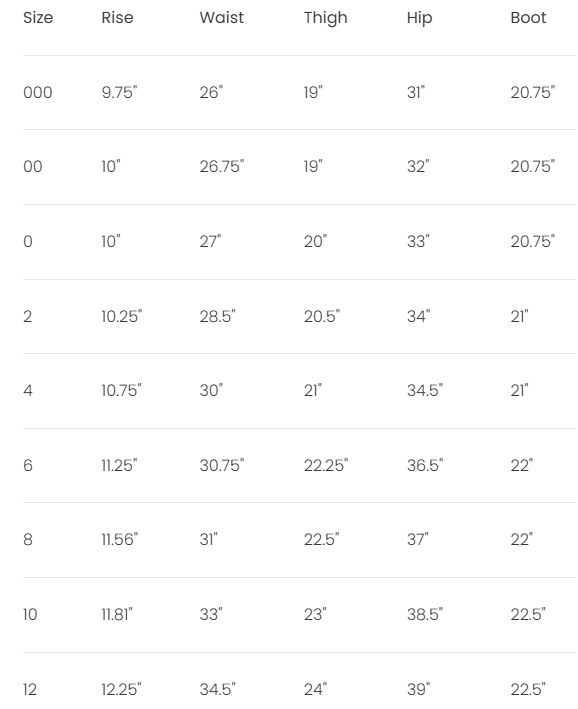Select the 34.5" hip measurement
The image size is (578, 709).
[425, 390]
